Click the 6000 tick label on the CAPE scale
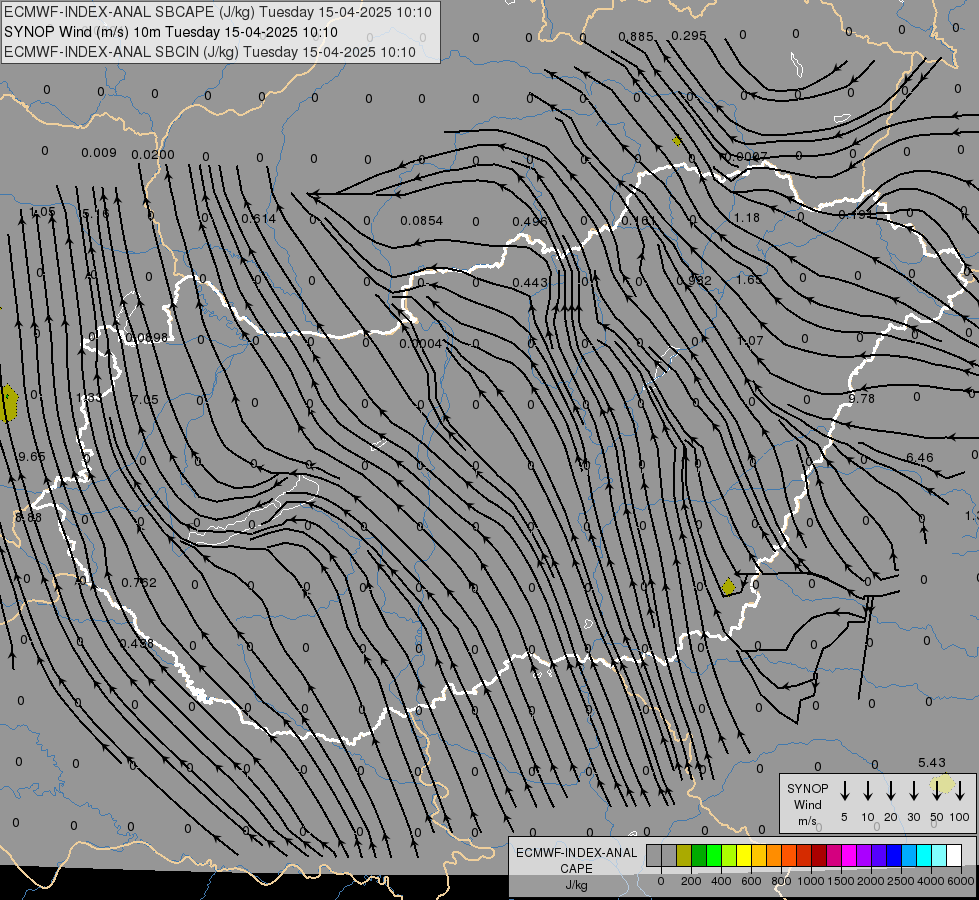 point(961,881)
